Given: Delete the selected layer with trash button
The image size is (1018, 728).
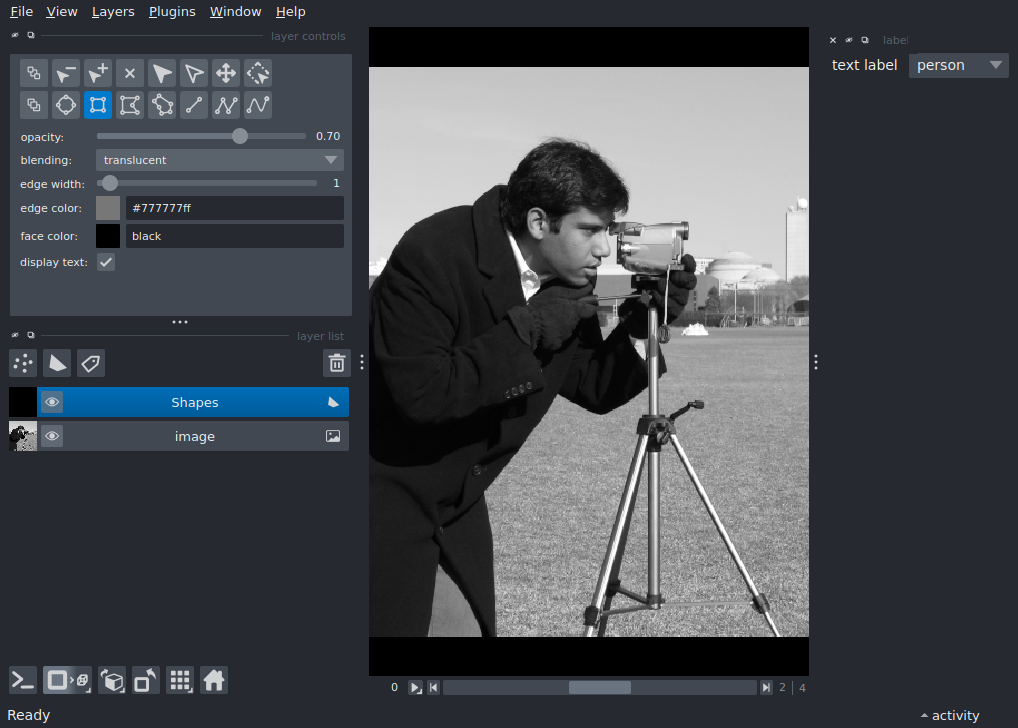Looking at the screenshot, I should [x=336, y=363].
